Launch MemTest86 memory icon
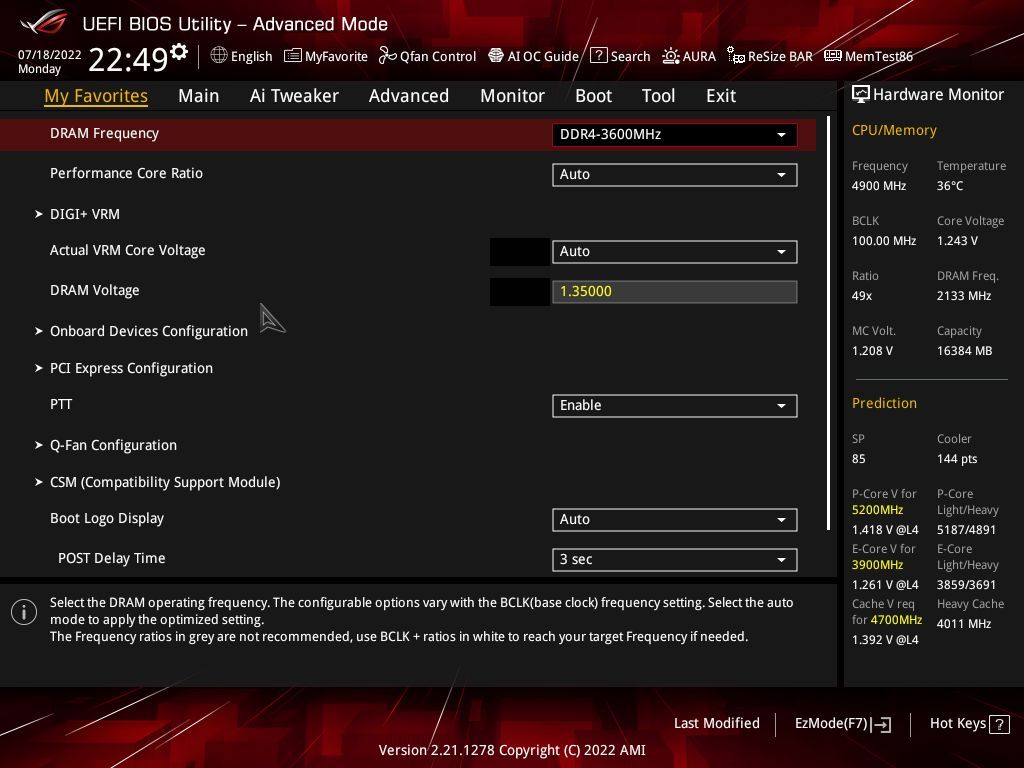The height and width of the screenshot is (768, 1024). [833, 56]
